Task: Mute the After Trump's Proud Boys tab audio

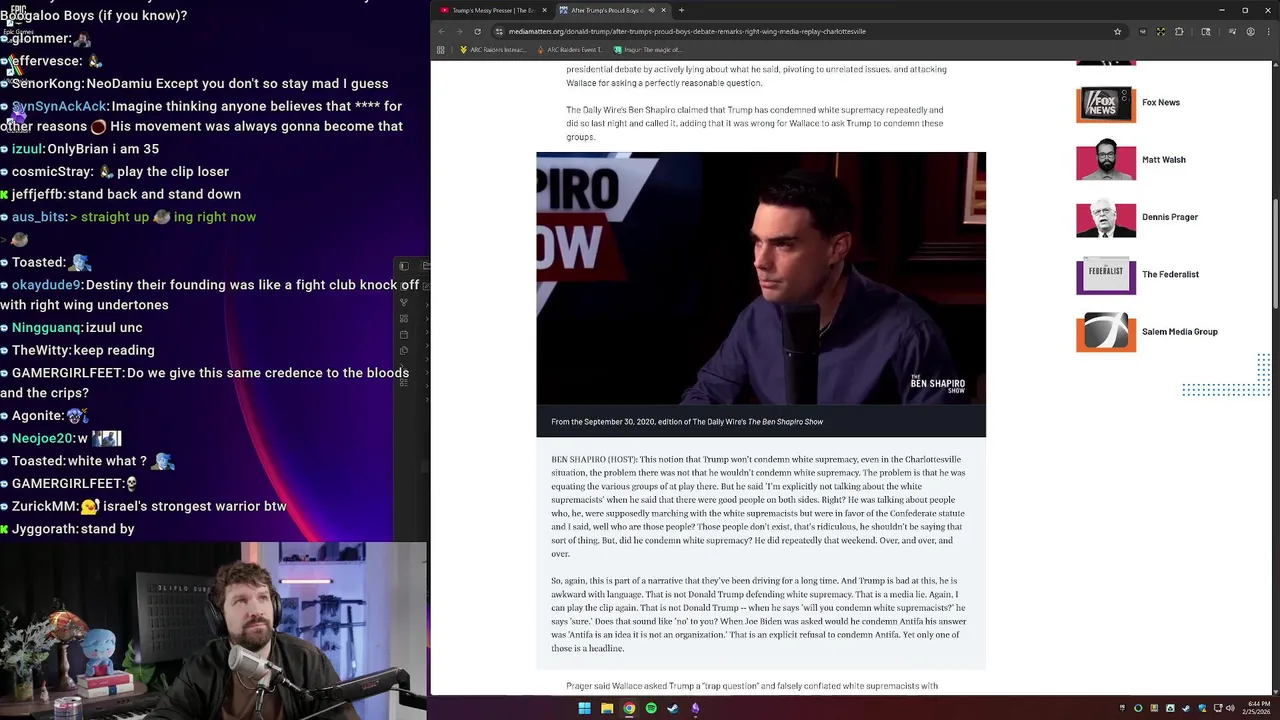Action: click(651, 10)
